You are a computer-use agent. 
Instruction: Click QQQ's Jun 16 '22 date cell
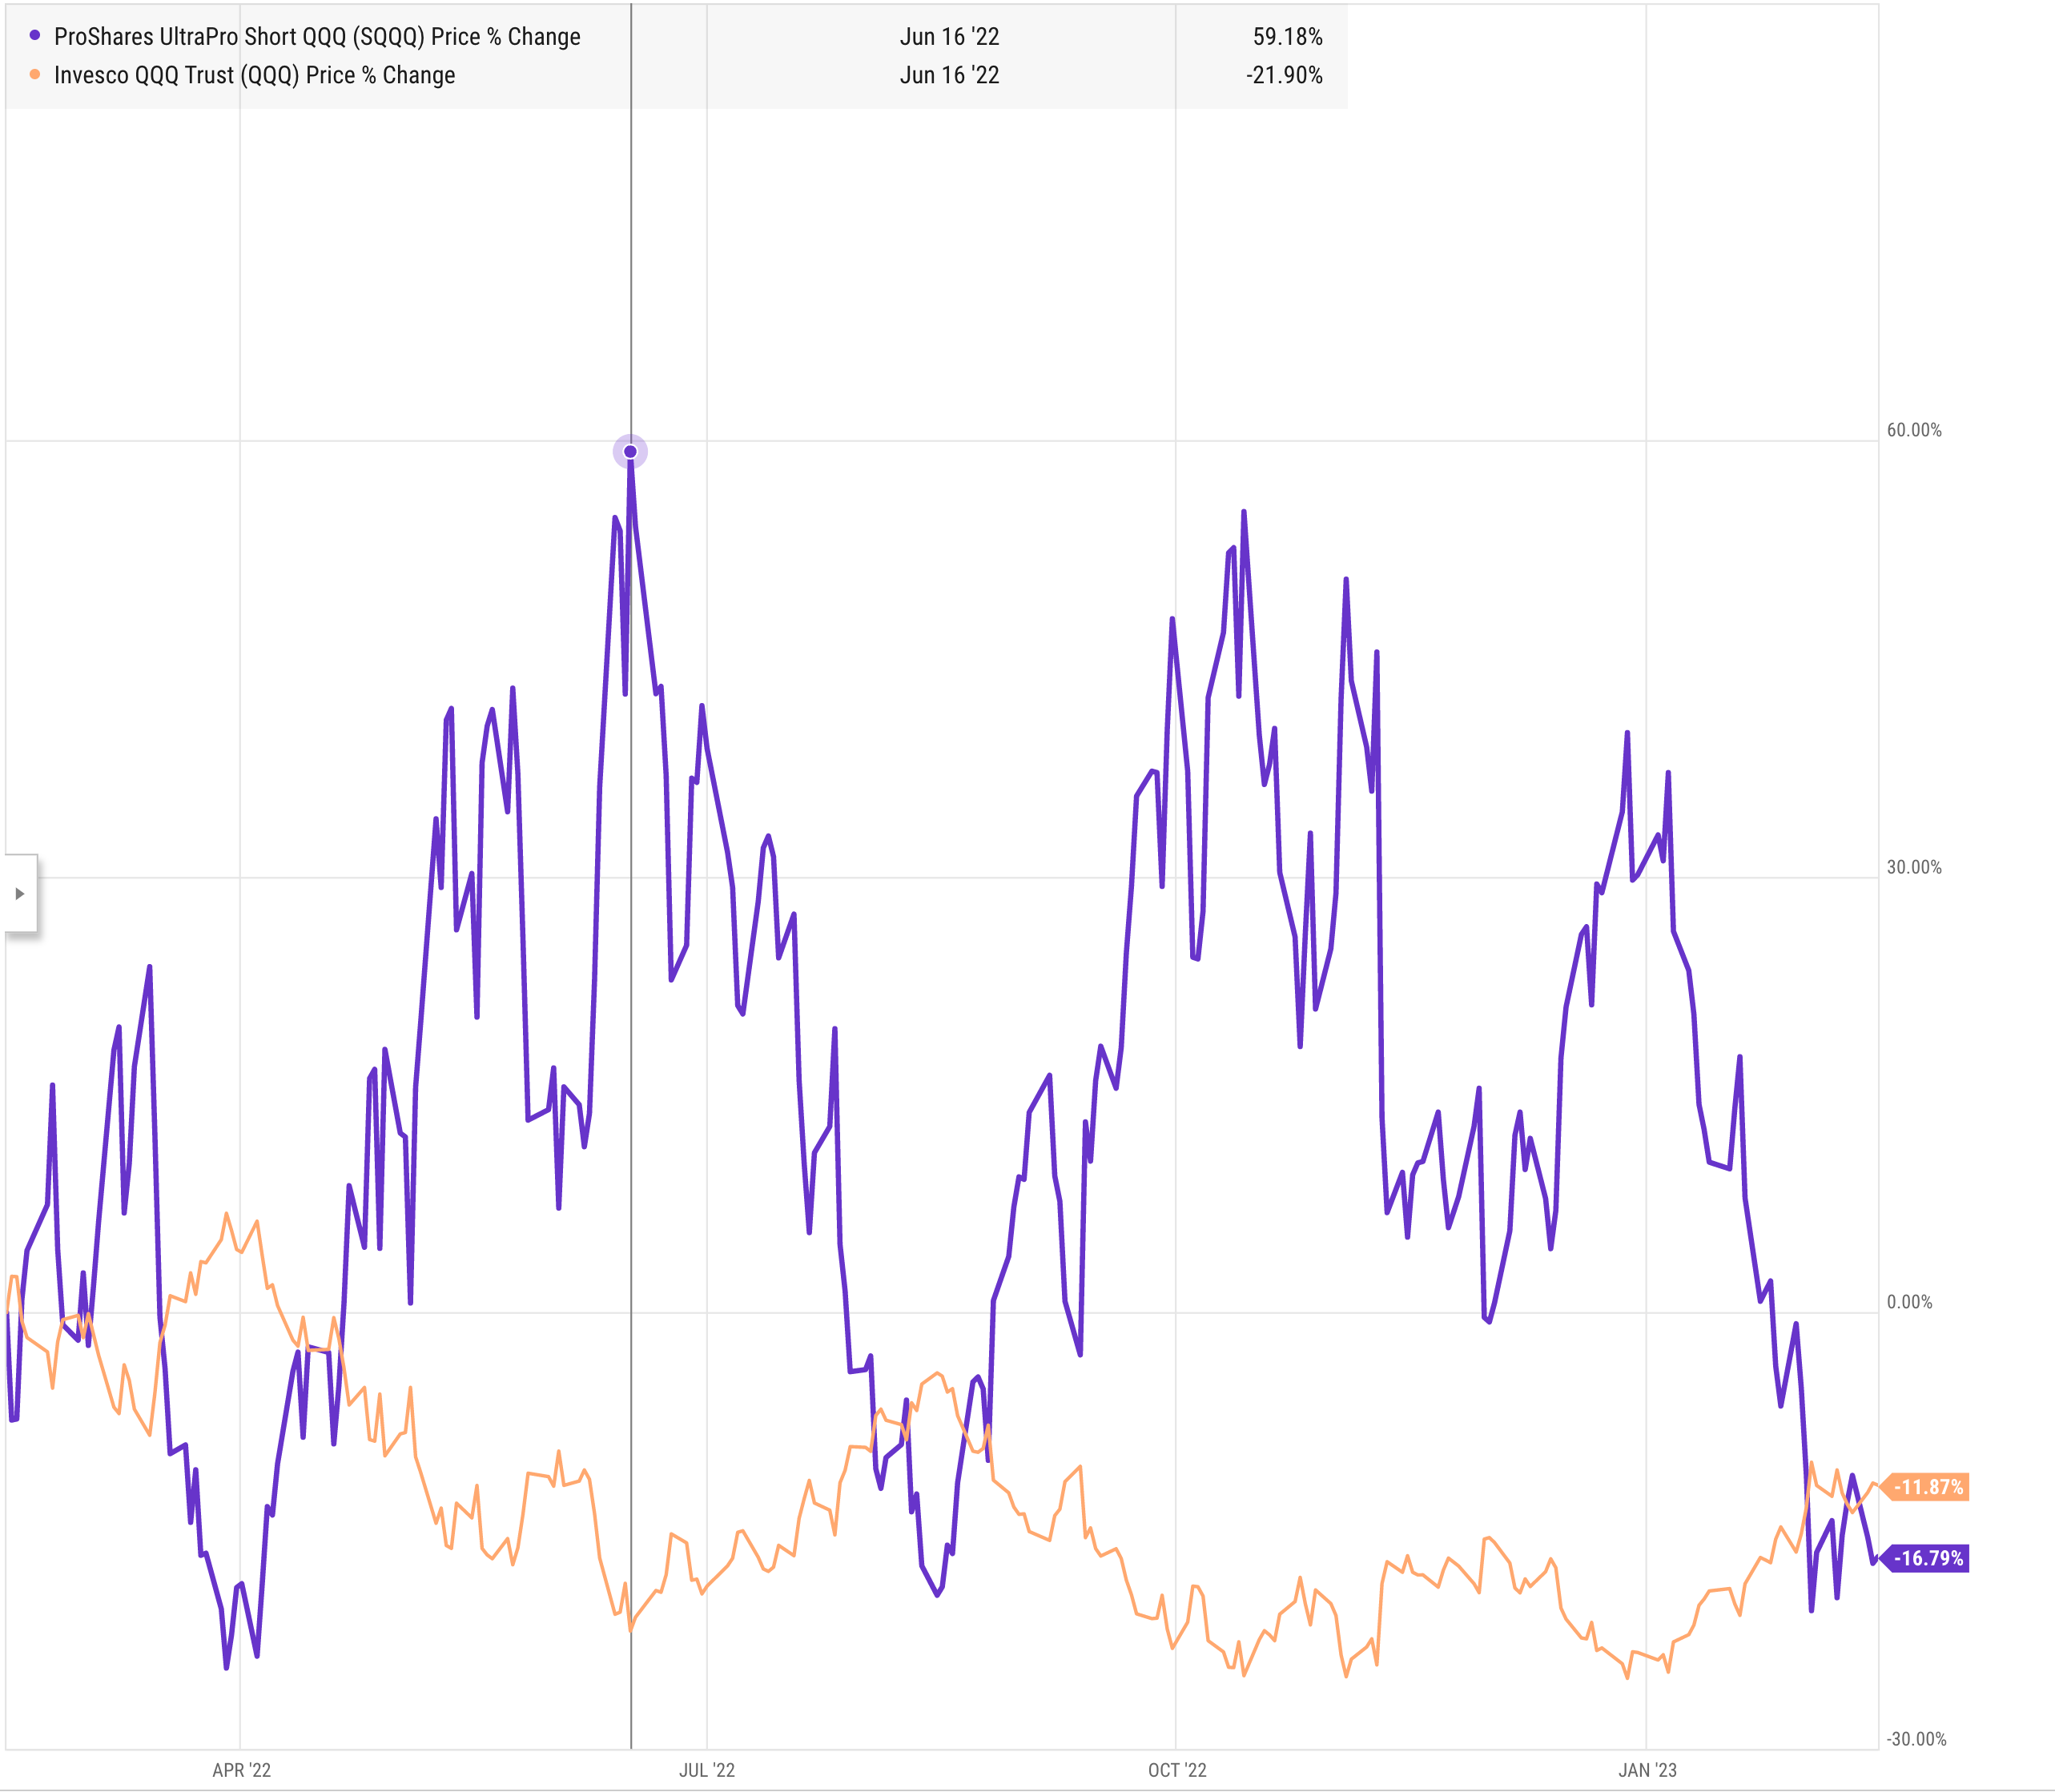pos(949,75)
